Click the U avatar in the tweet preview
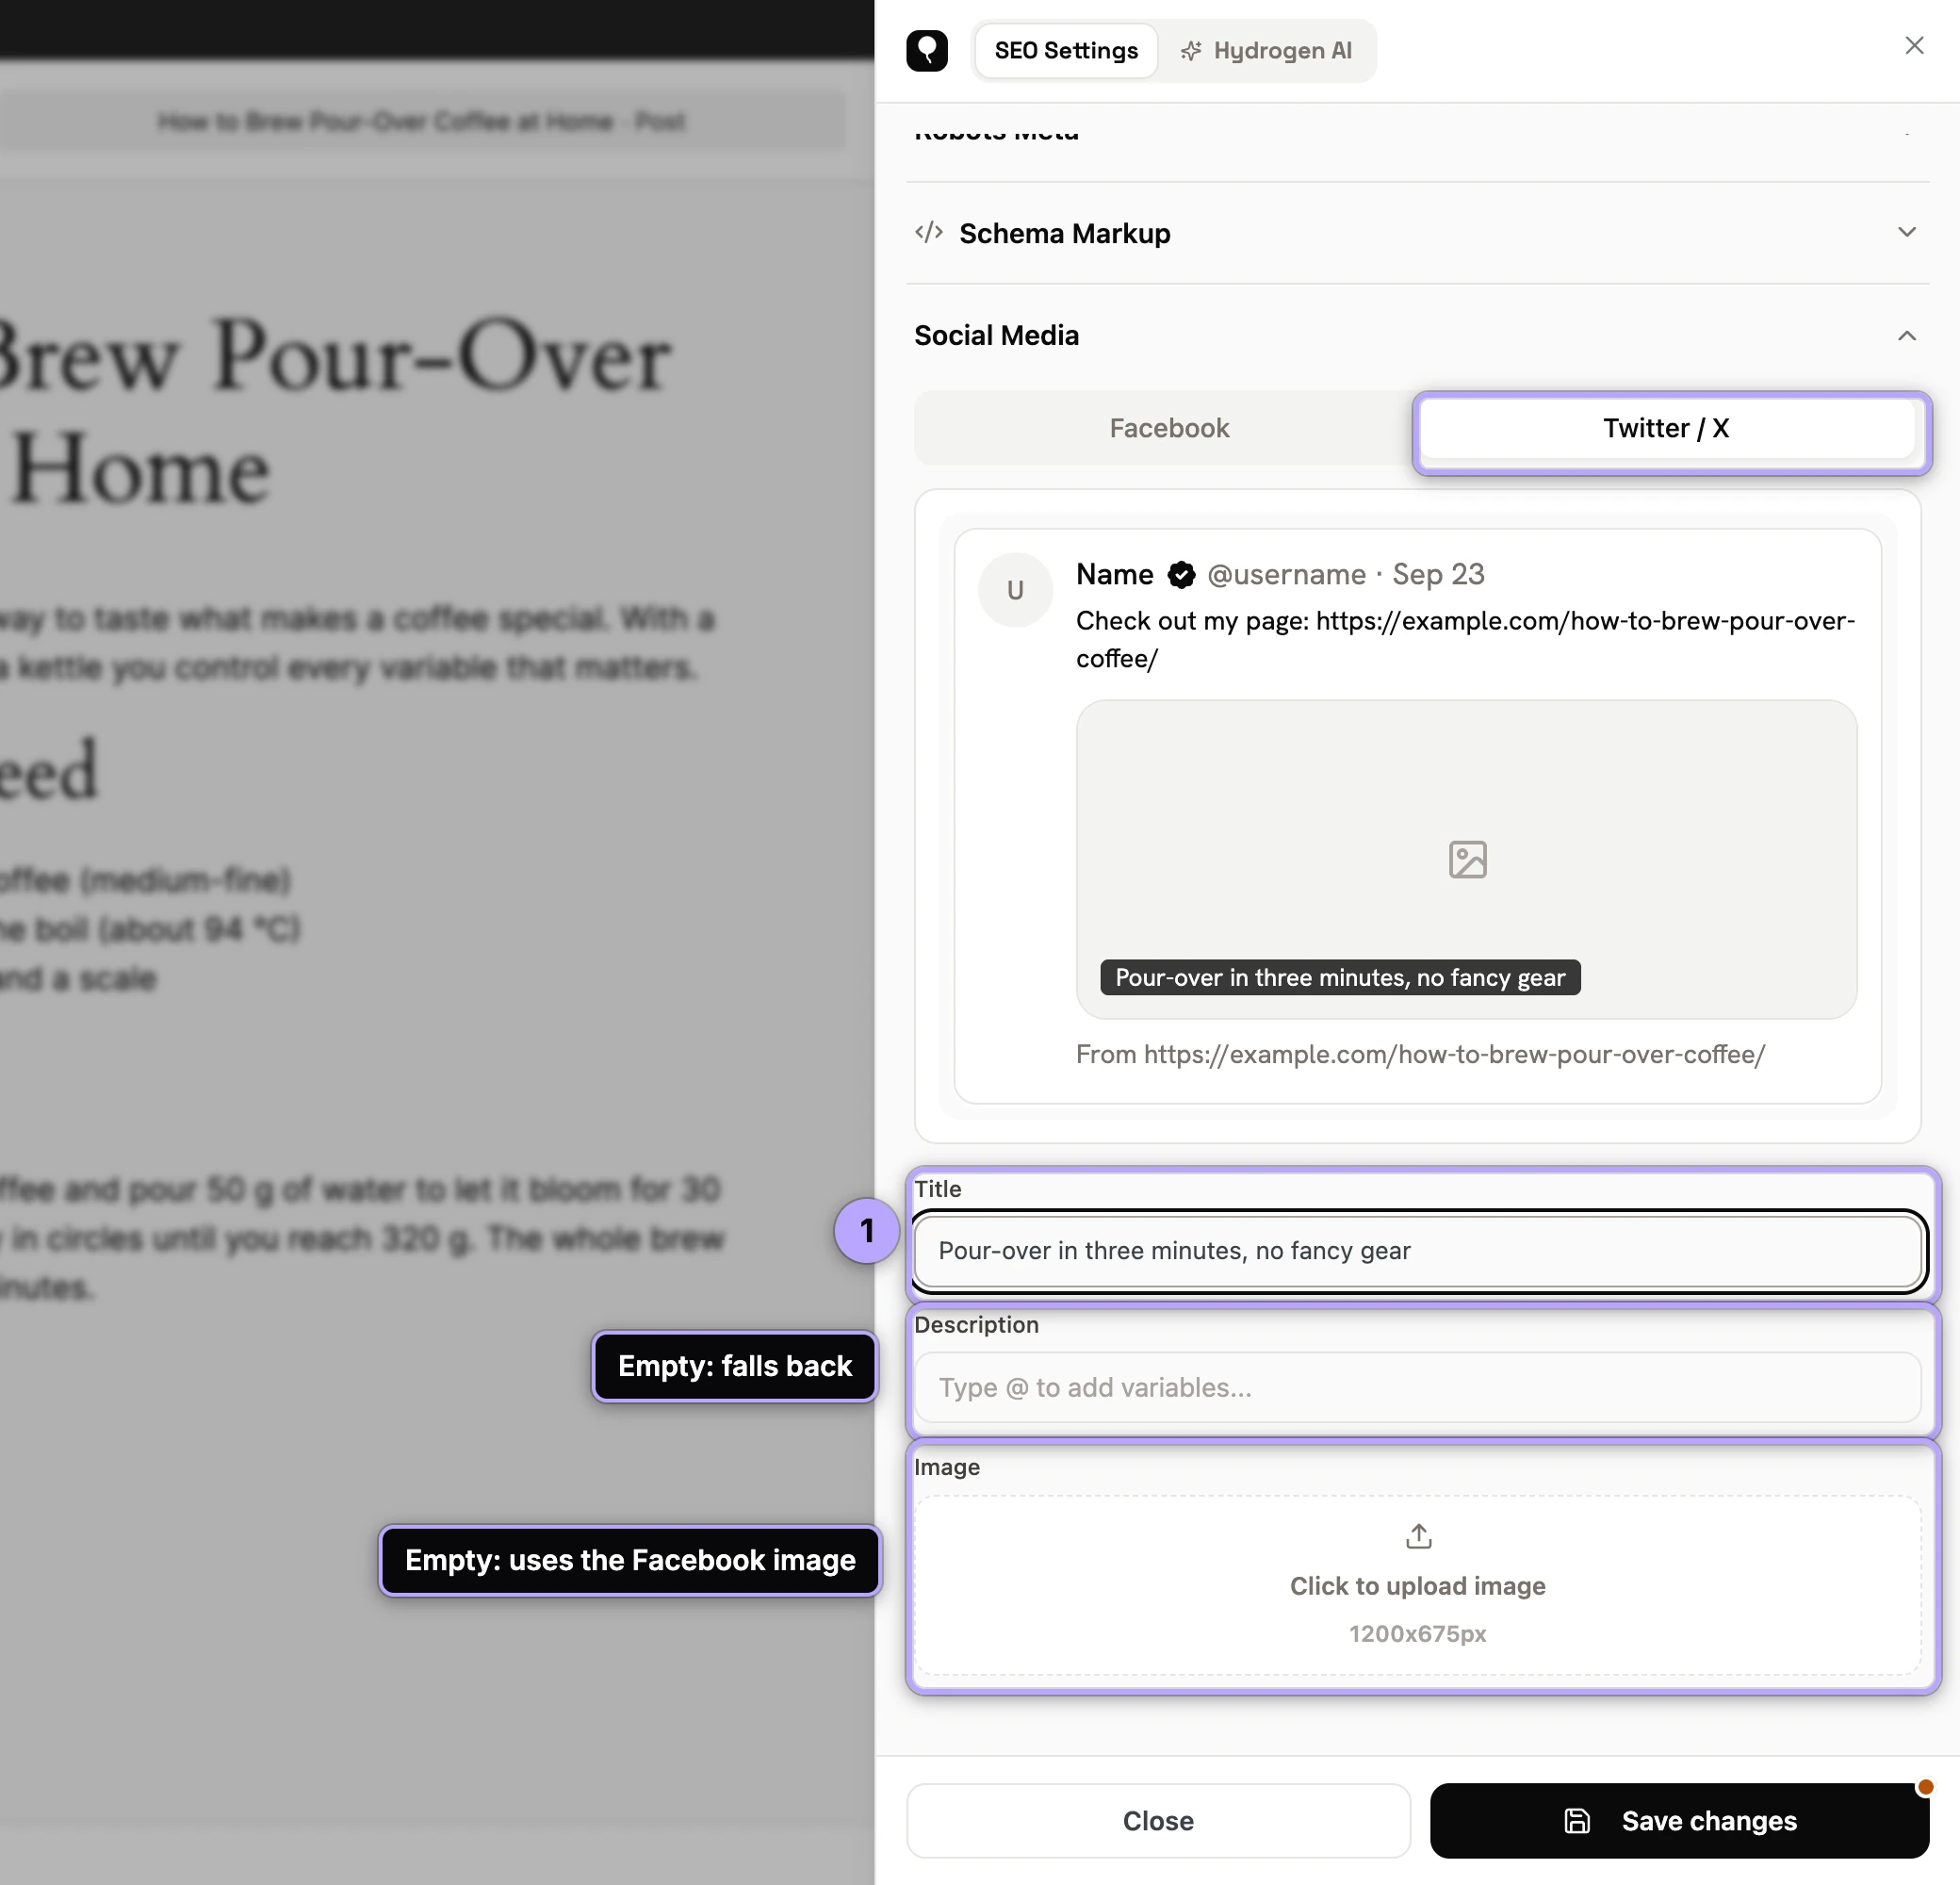Image resolution: width=1960 pixels, height=1885 pixels. click(x=1015, y=590)
